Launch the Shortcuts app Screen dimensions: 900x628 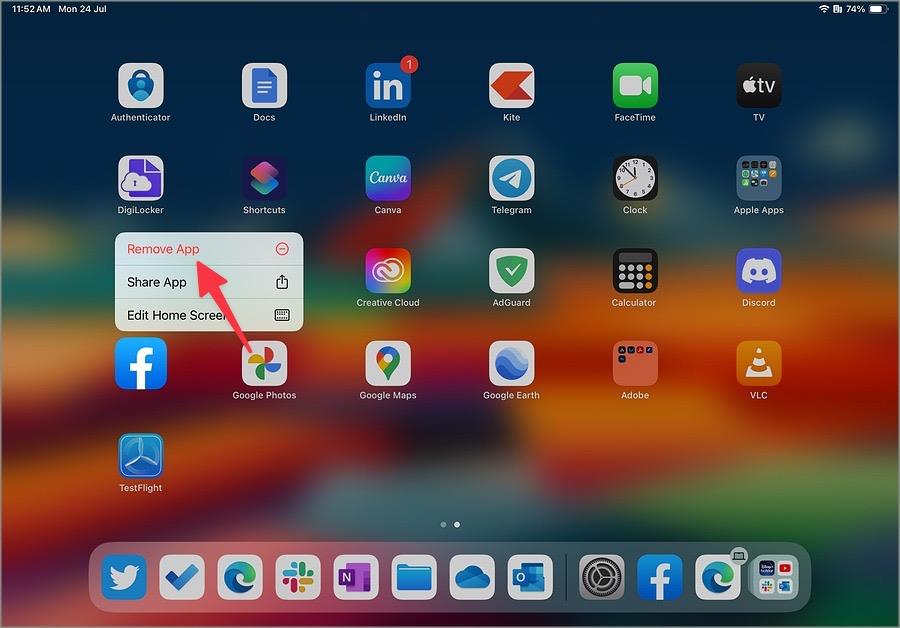264,178
